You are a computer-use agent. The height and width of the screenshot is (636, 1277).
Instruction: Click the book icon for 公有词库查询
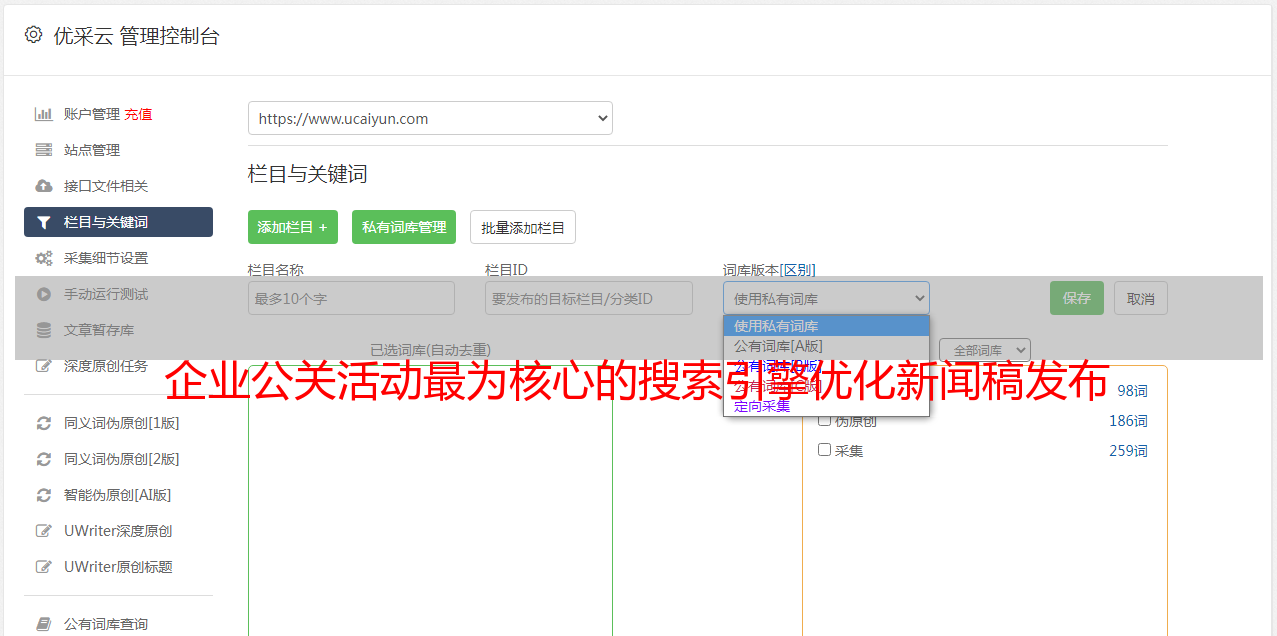[x=44, y=624]
